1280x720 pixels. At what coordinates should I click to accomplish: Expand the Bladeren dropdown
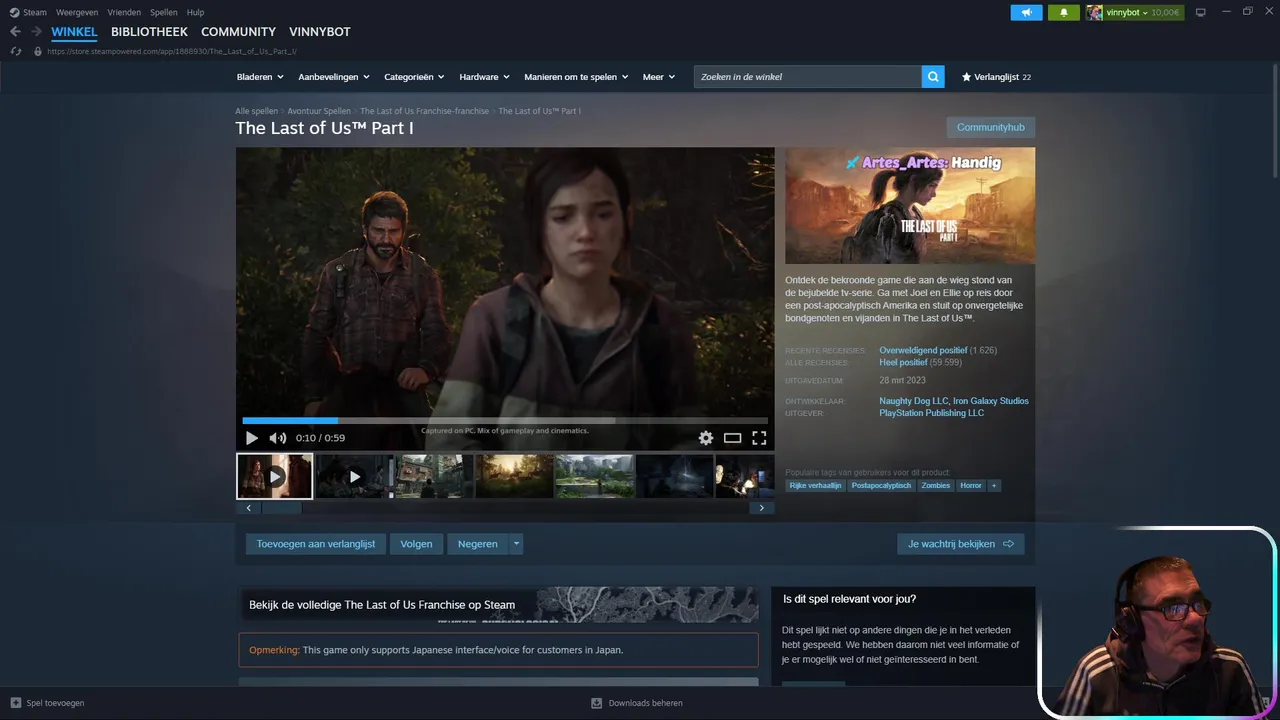click(260, 77)
